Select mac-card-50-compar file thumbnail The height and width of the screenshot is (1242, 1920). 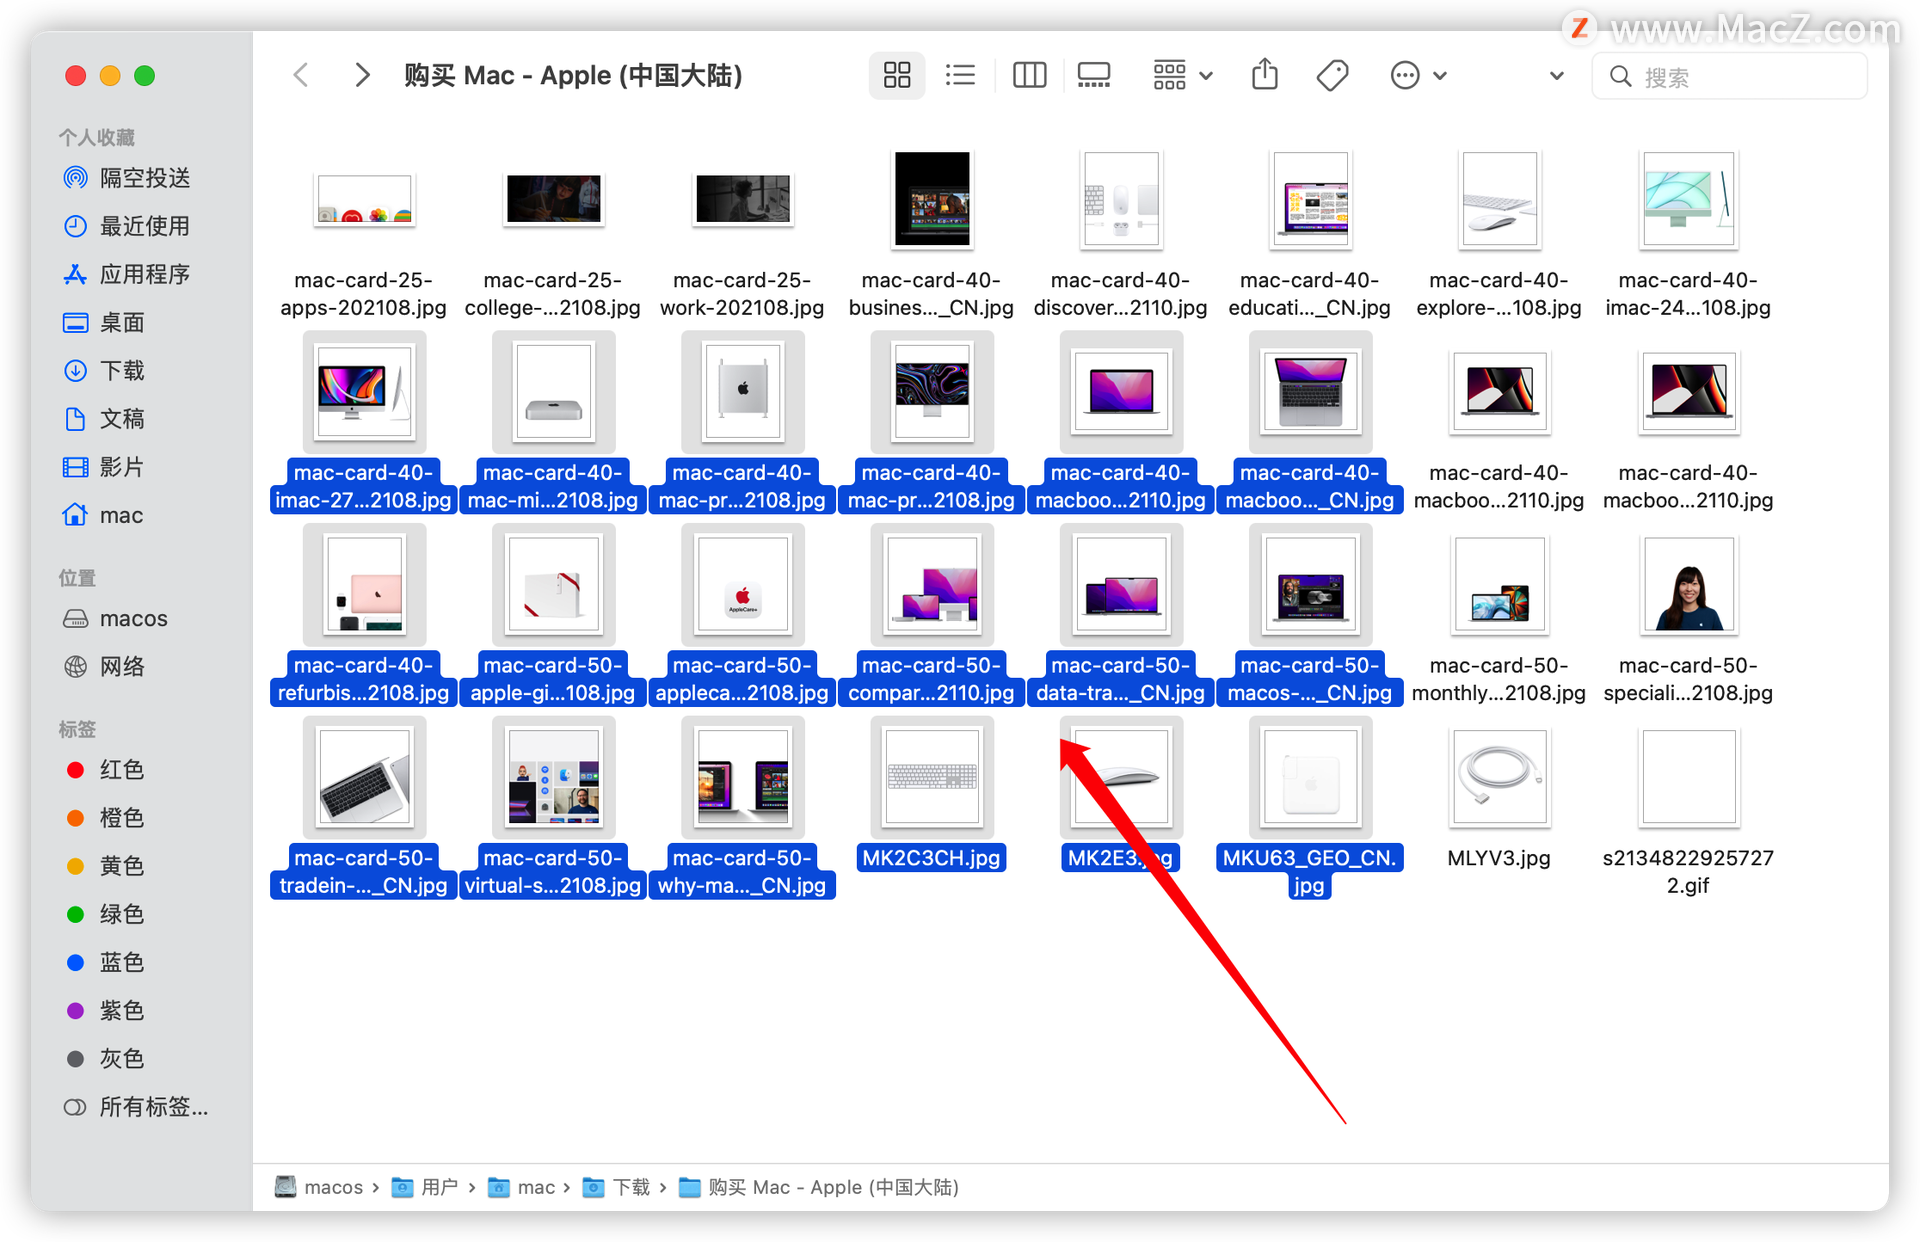(932, 585)
